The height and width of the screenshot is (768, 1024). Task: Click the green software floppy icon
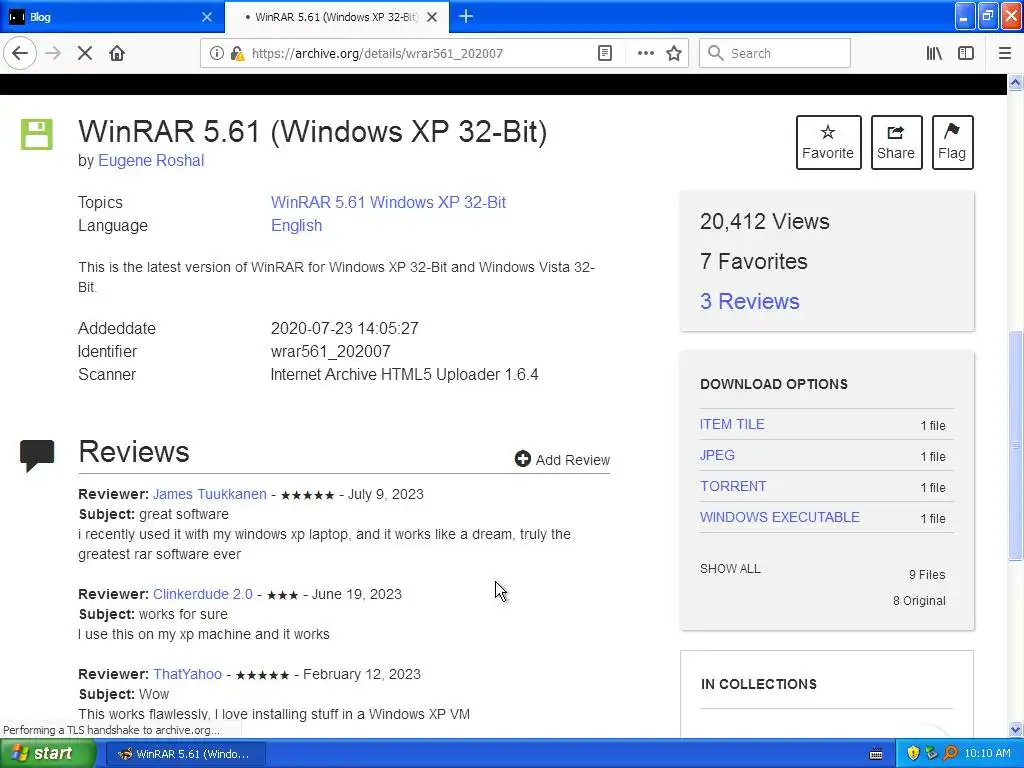pyautogui.click(x=37, y=134)
